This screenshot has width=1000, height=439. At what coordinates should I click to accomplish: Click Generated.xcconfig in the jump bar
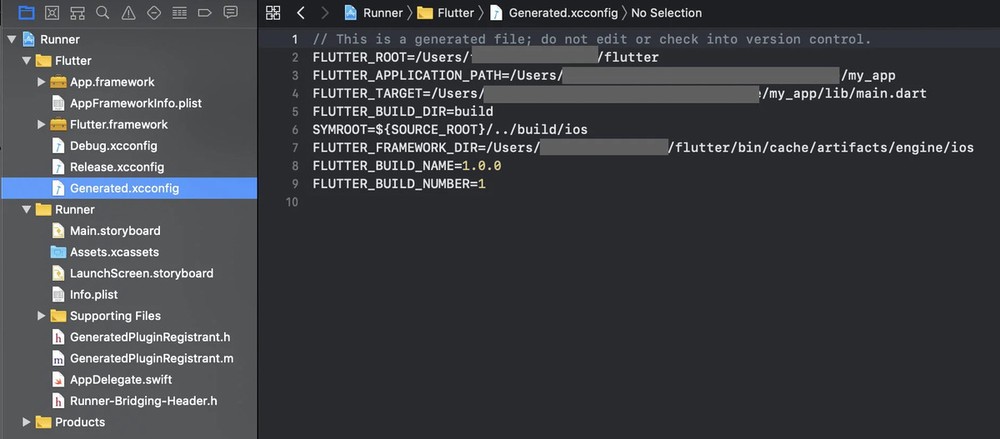click(x=563, y=13)
